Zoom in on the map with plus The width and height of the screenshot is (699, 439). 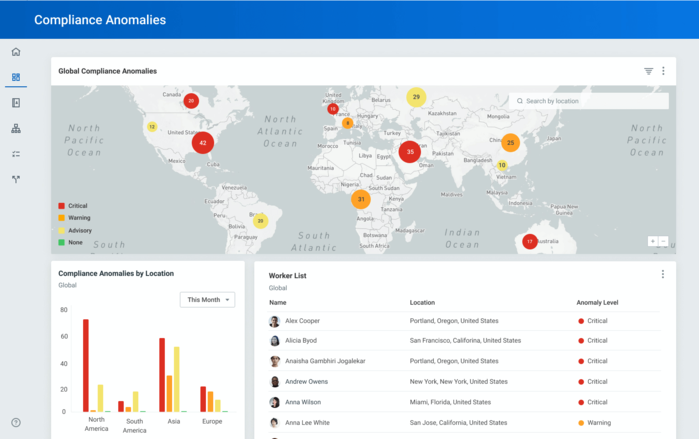pyautogui.click(x=653, y=241)
